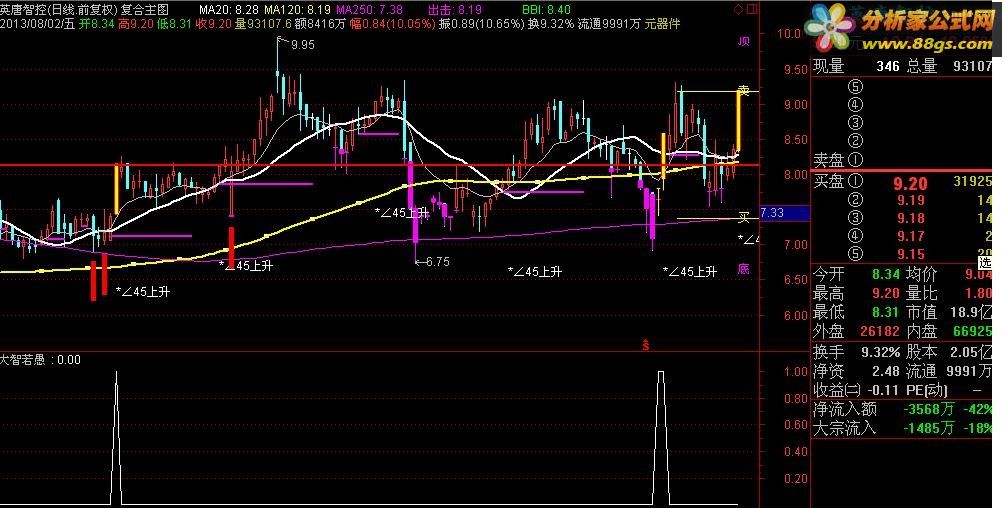1004x508 pixels.
Task: Click ∠45上升 label beside the twin red bars
Action: coord(143,291)
